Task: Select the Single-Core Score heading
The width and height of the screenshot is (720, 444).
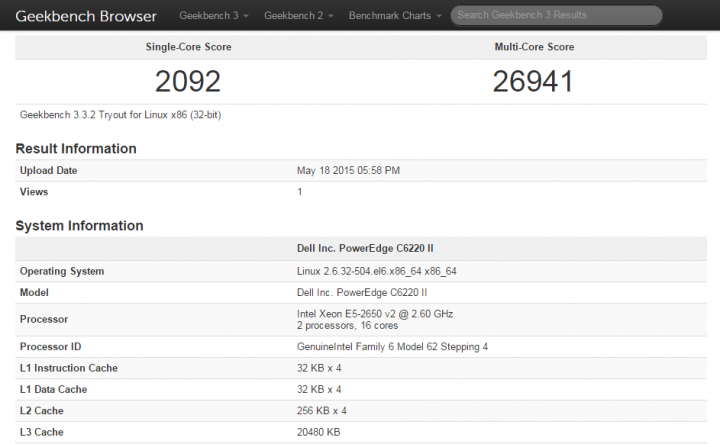Action: point(188,47)
